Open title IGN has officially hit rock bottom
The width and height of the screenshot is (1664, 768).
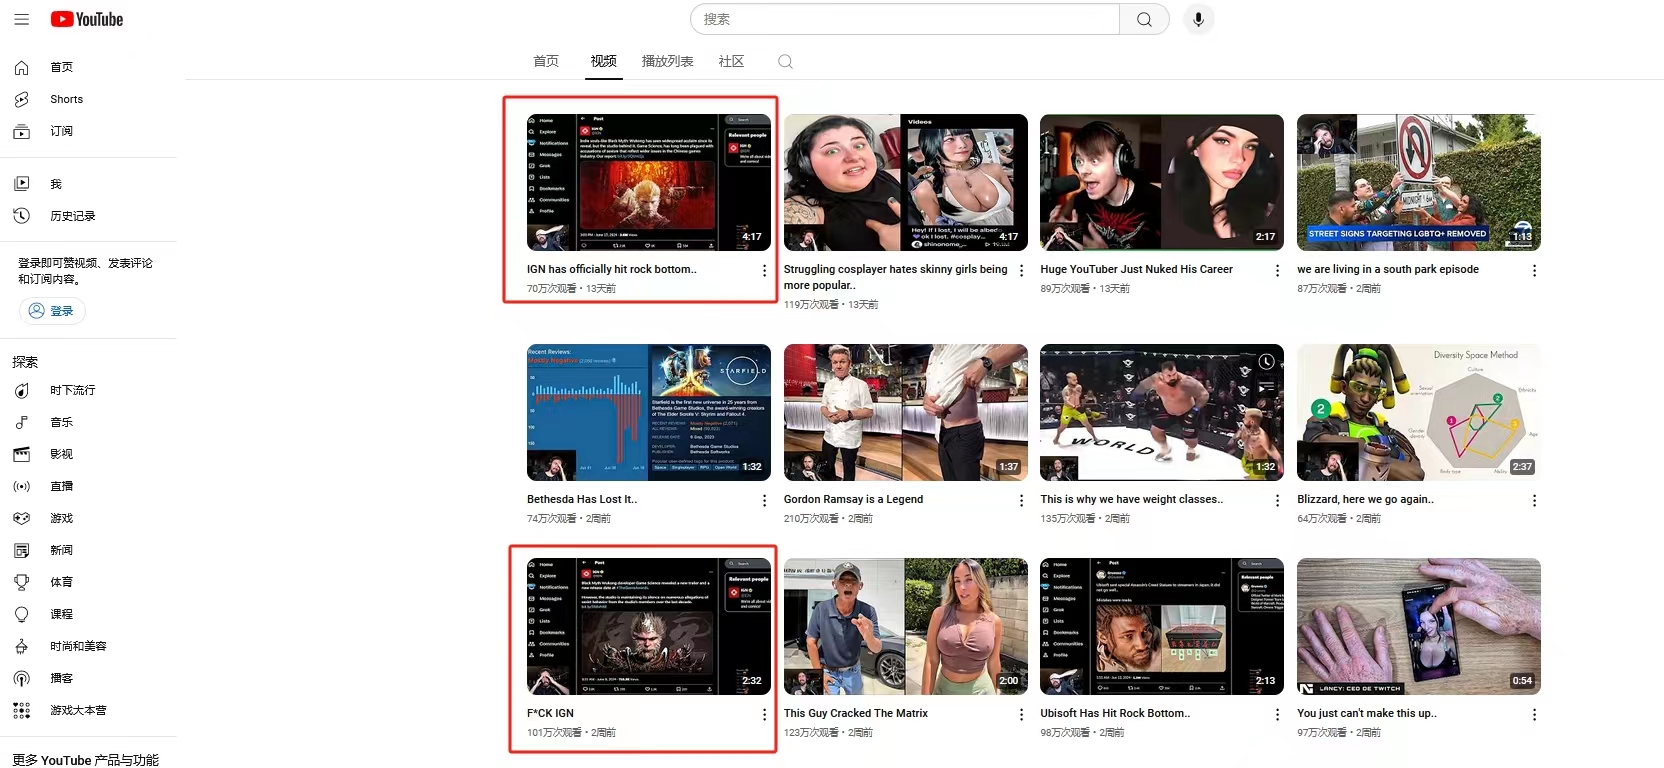(612, 269)
